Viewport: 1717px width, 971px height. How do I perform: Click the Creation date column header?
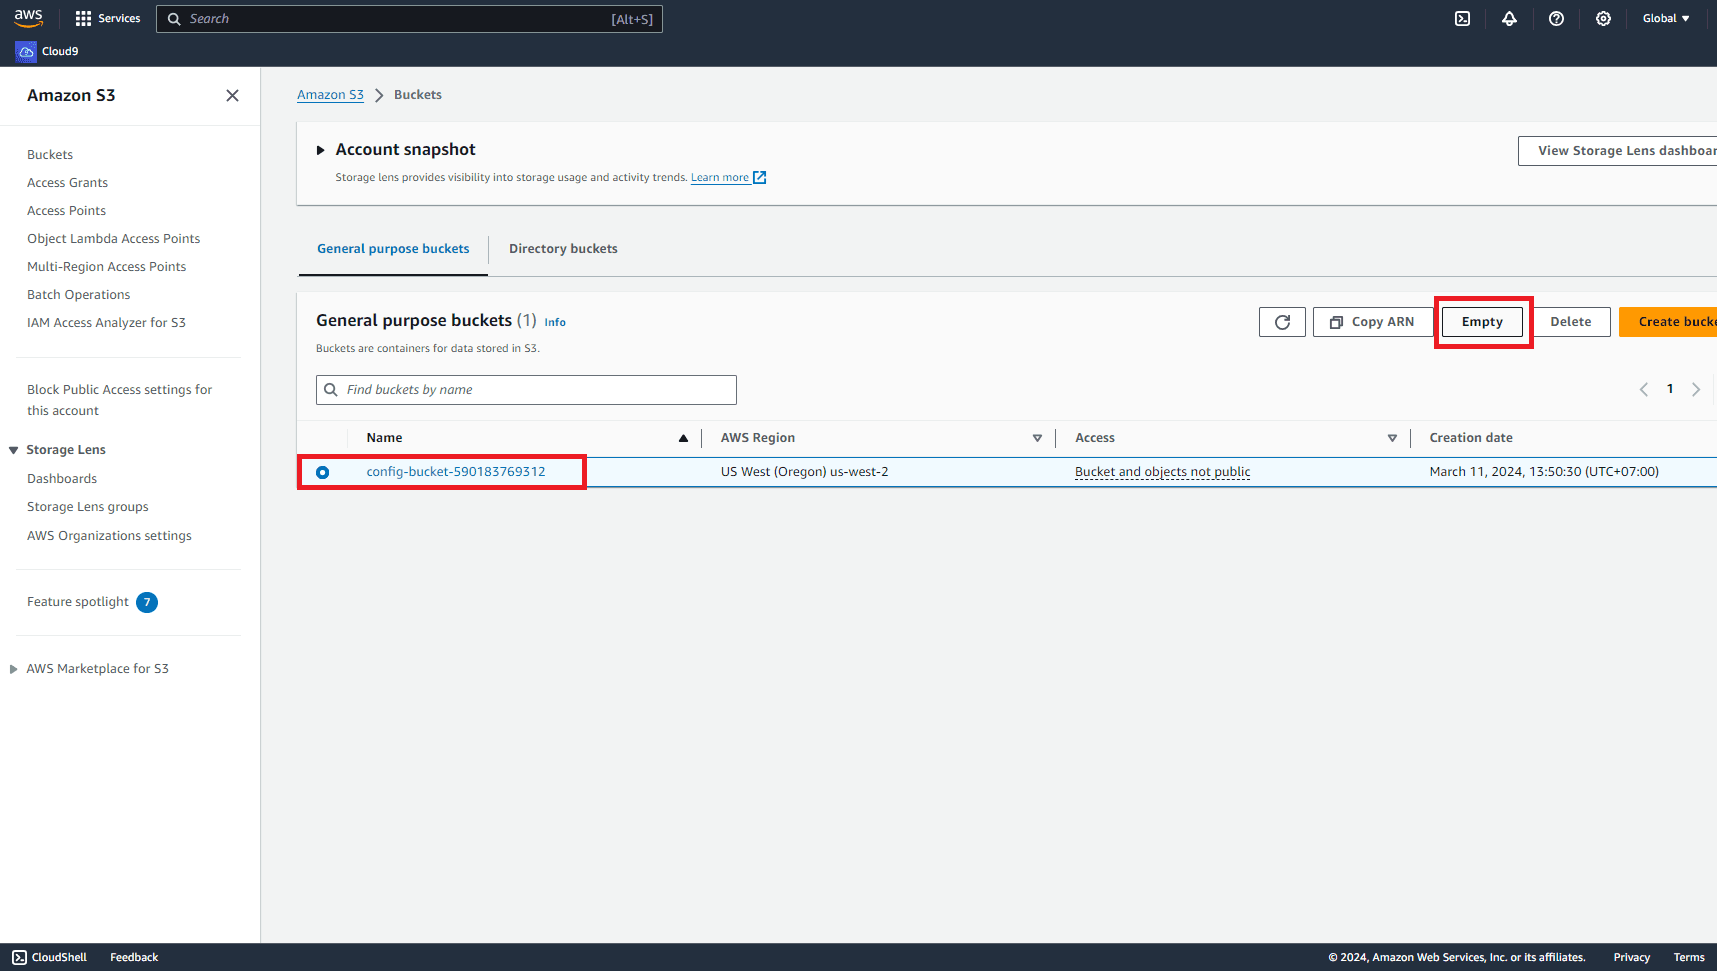tap(1471, 438)
